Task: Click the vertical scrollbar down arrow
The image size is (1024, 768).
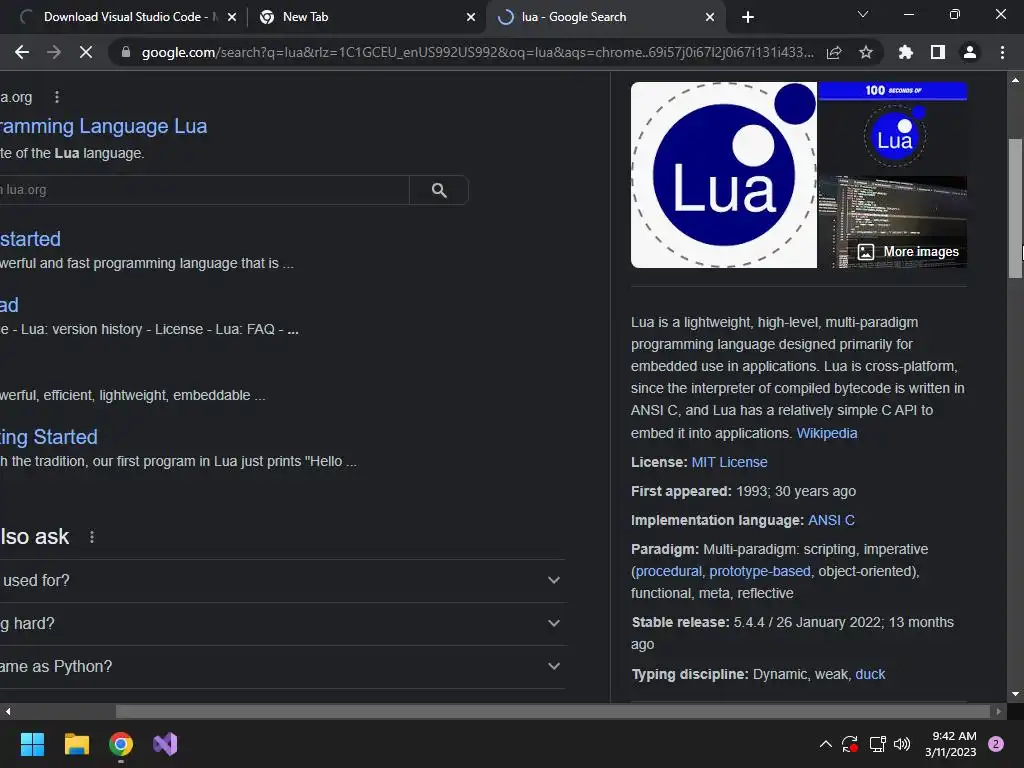Action: (x=1015, y=694)
